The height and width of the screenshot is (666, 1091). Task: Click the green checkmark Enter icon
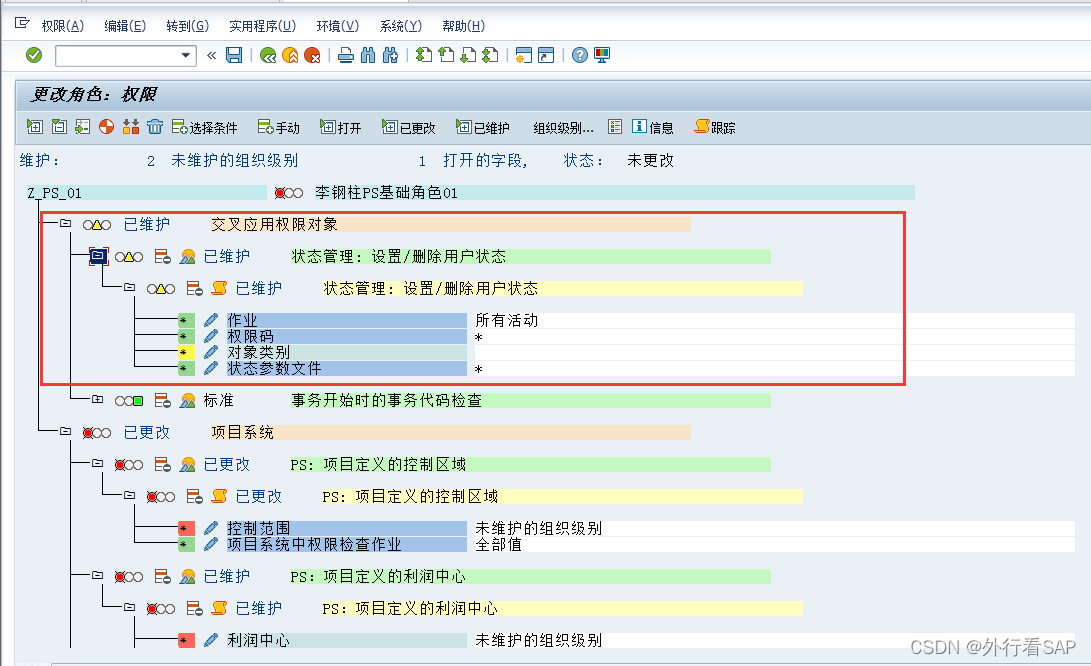(33, 55)
